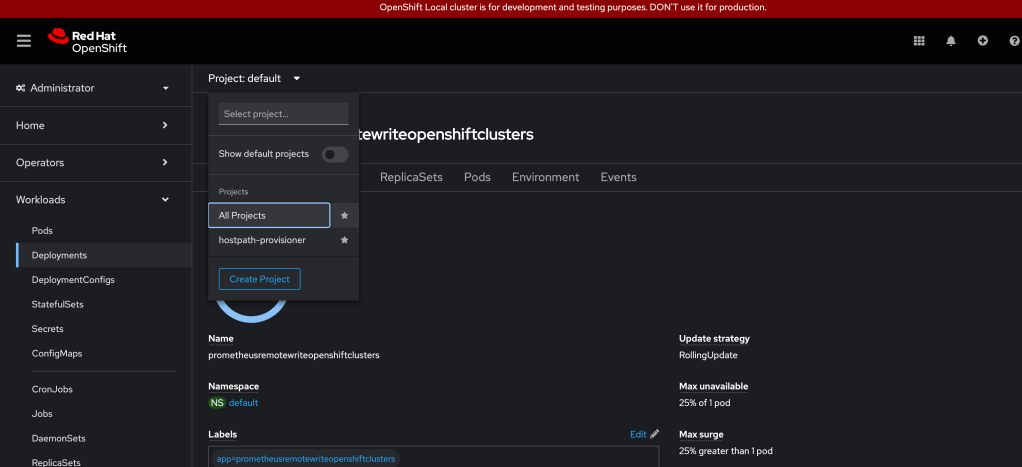Open the application launcher grid icon
The width and height of the screenshot is (1022, 467).
tap(919, 40)
